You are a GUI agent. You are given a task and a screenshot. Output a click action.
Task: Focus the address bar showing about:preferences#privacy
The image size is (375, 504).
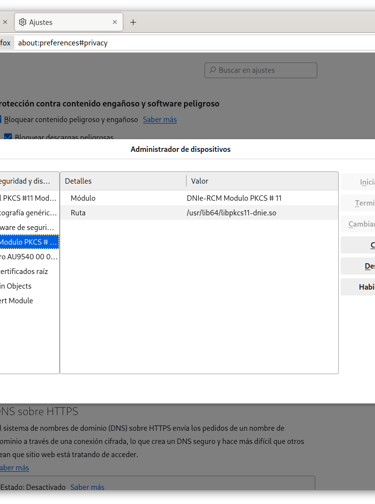[x=195, y=43]
